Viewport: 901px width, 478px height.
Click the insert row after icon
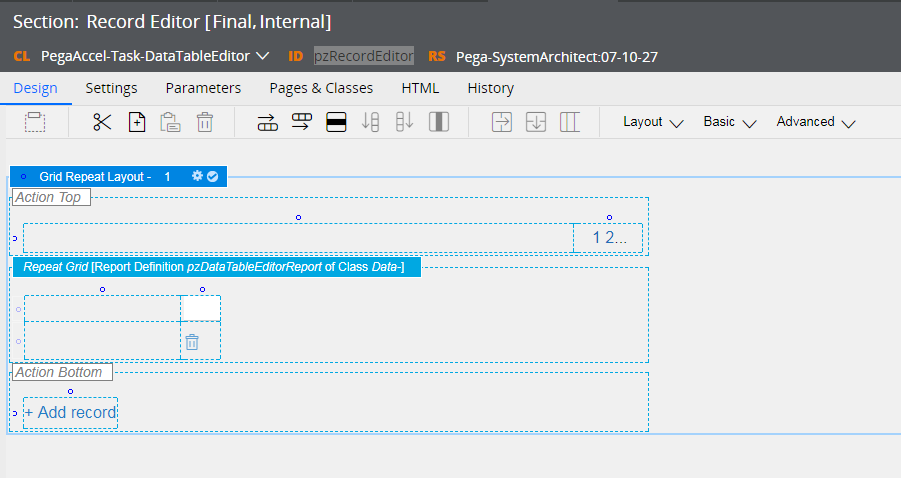pos(301,122)
